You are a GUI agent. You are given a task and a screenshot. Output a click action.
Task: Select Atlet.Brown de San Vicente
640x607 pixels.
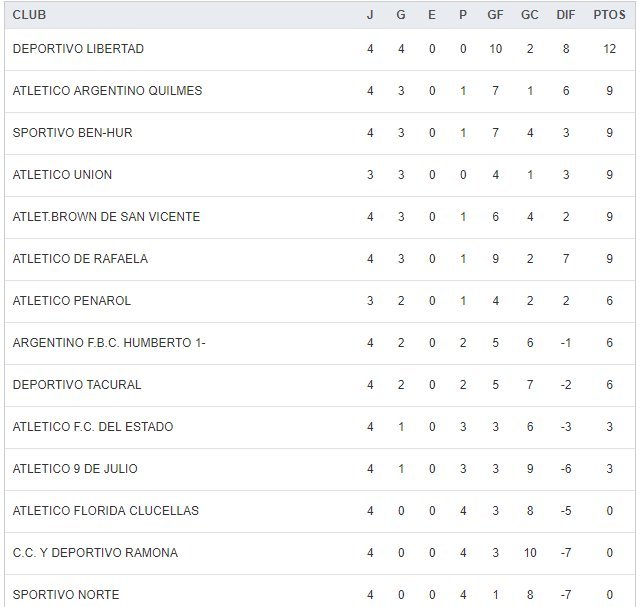tap(107, 217)
